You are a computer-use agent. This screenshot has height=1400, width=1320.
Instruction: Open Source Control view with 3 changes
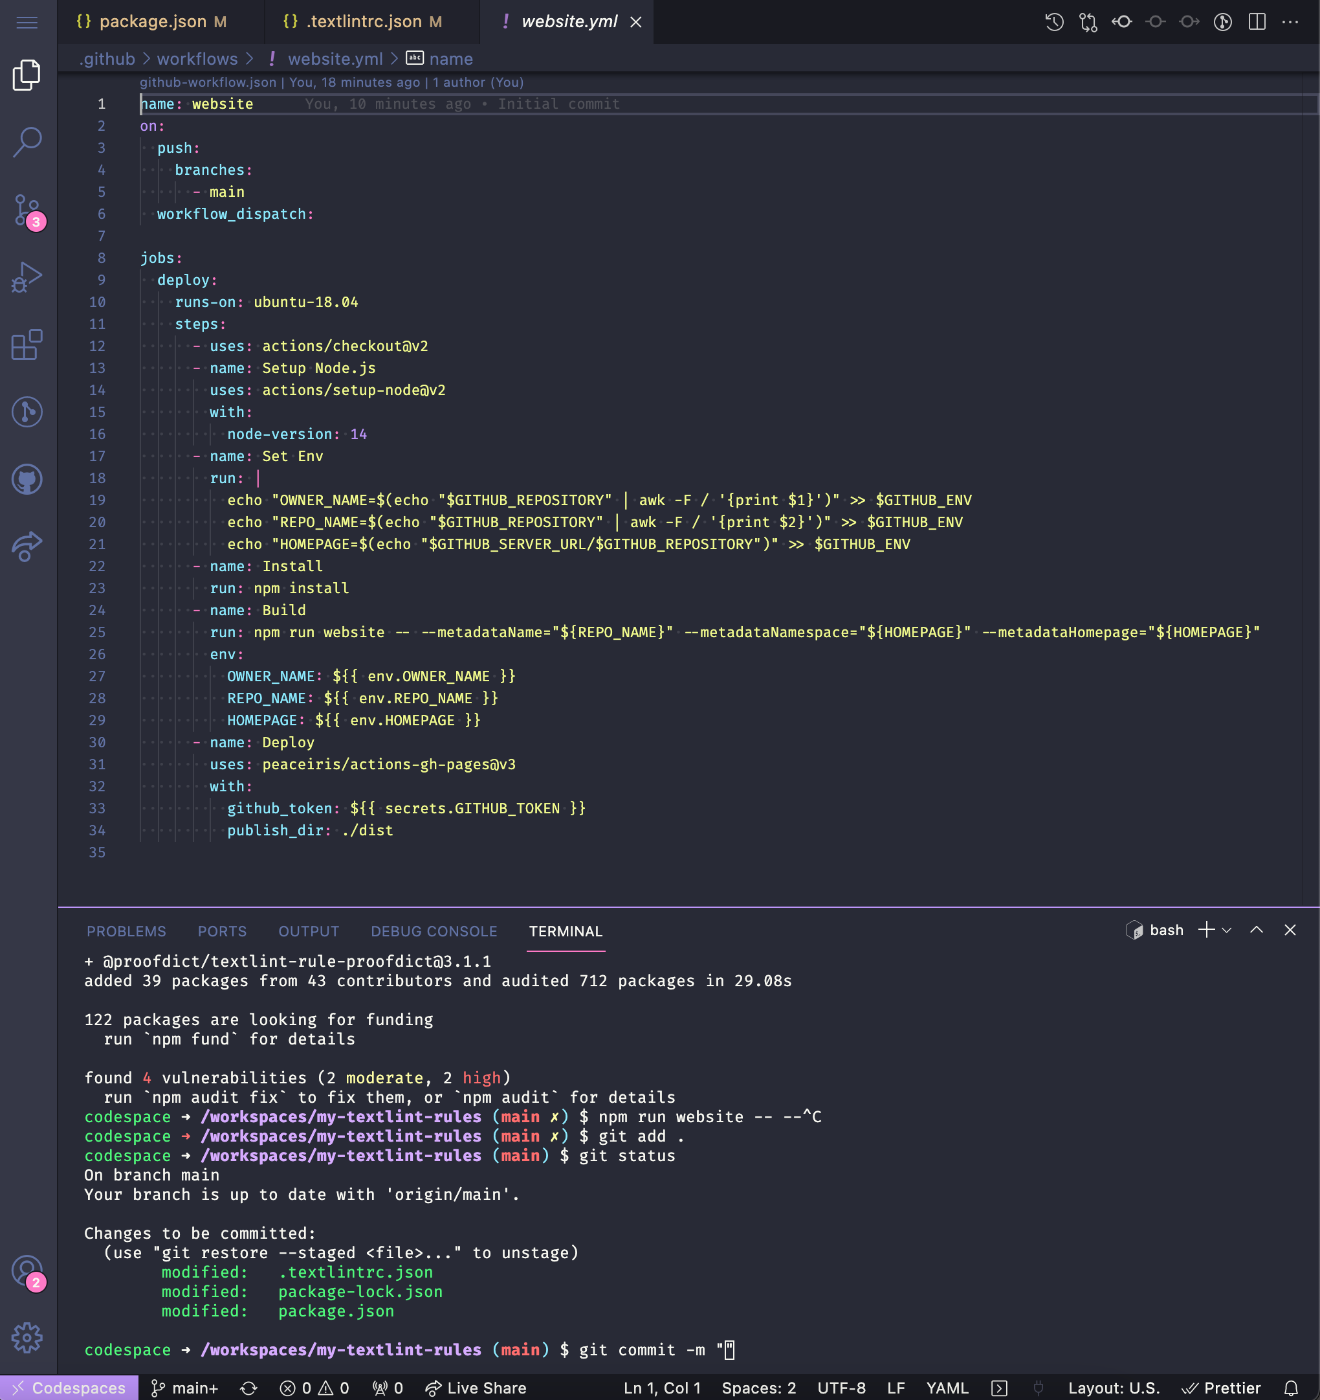pyautogui.click(x=27, y=210)
